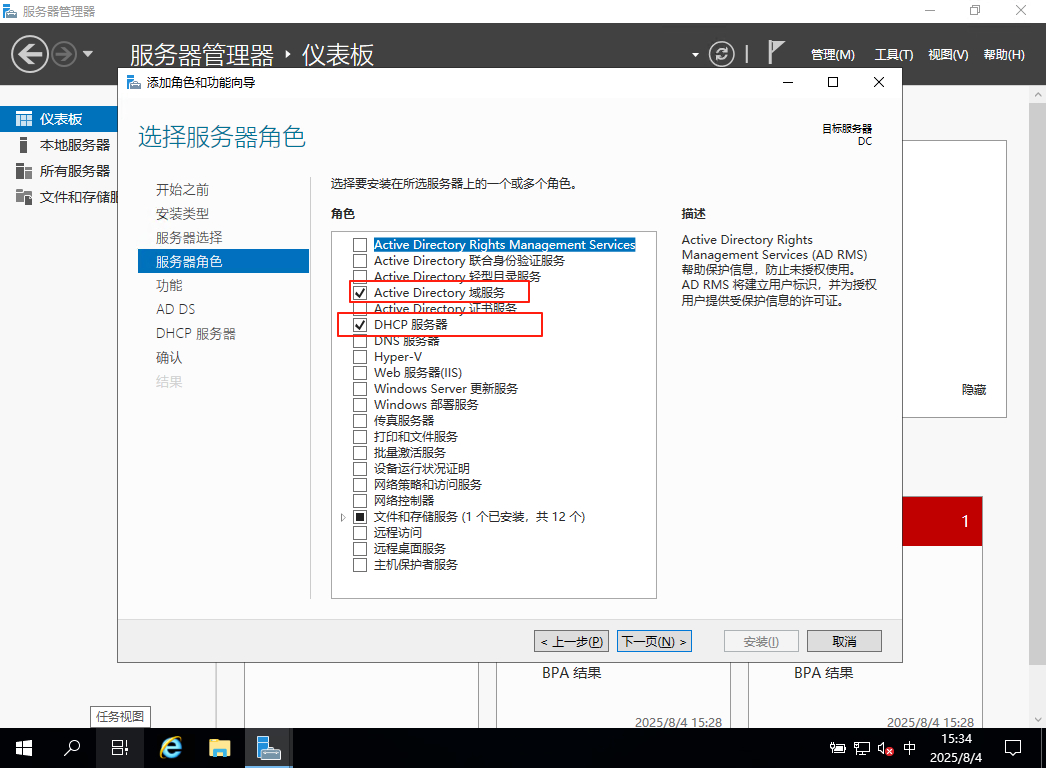Click 取消 to cancel the wizard
The width and height of the screenshot is (1046, 768).
tap(844, 641)
